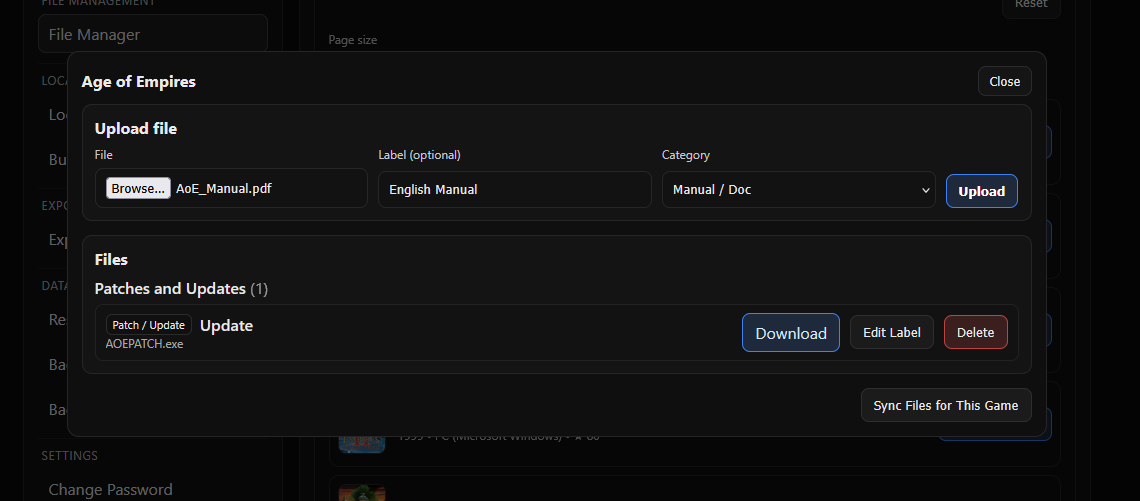The image size is (1140, 501).
Task: Click the AOEPATCH.exe filename text
Action: click(x=144, y=344)
